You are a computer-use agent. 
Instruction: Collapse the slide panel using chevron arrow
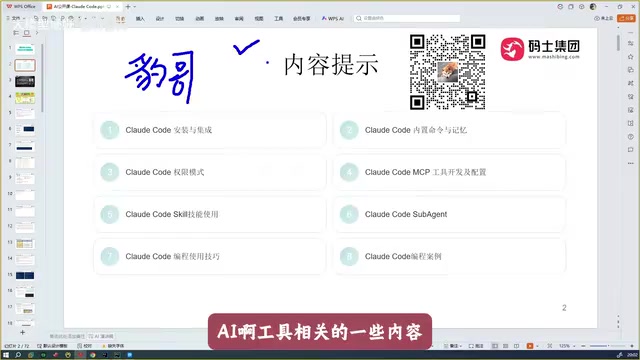click(37, 33)
